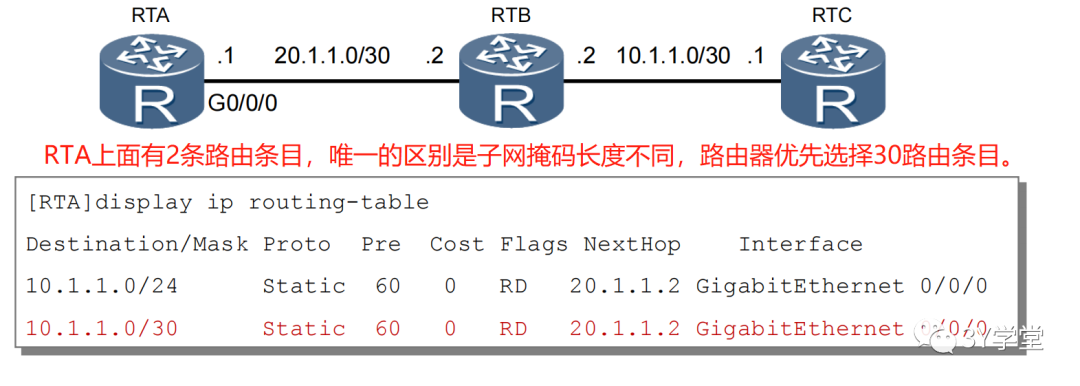Click red "RD" flag in the 10.1.1.0/30 row

pos(514,329)
